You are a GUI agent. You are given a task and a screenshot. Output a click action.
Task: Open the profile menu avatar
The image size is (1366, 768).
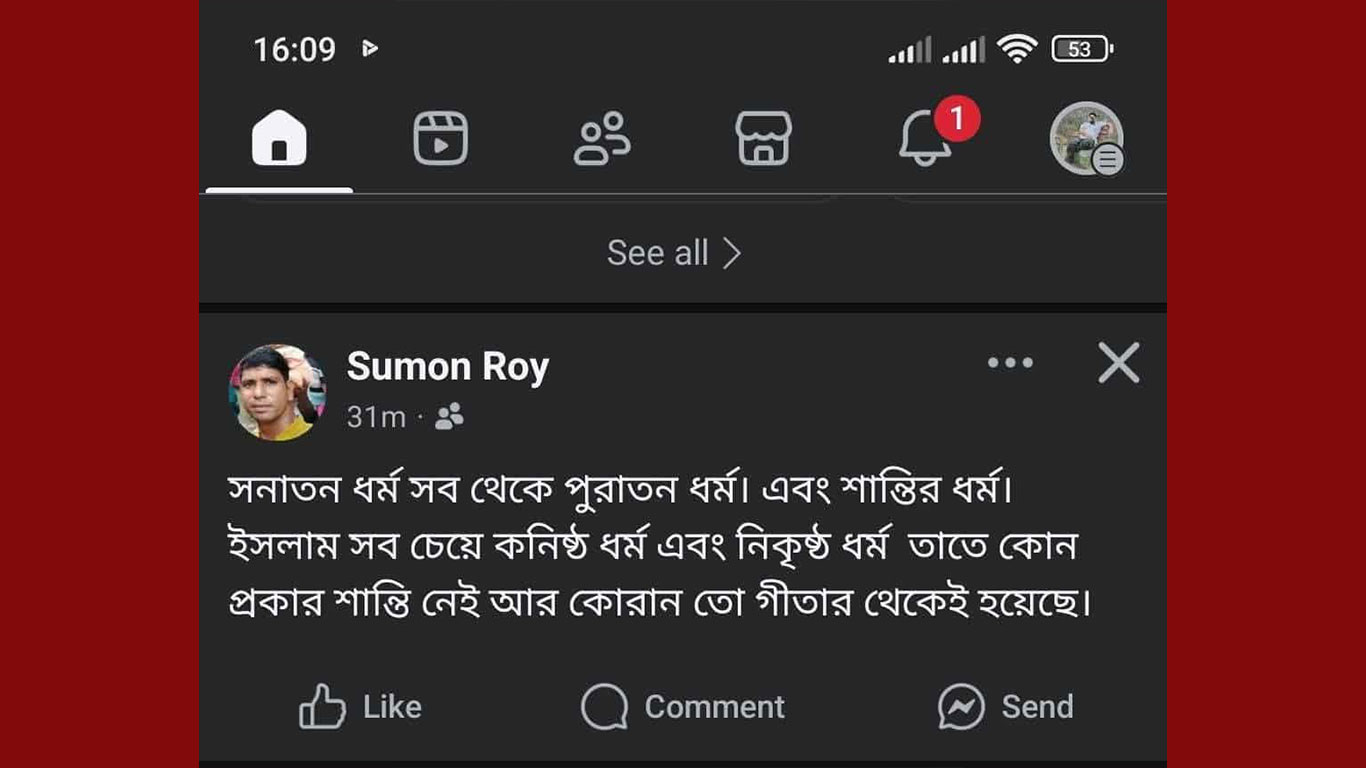[x=1086, y=138]
